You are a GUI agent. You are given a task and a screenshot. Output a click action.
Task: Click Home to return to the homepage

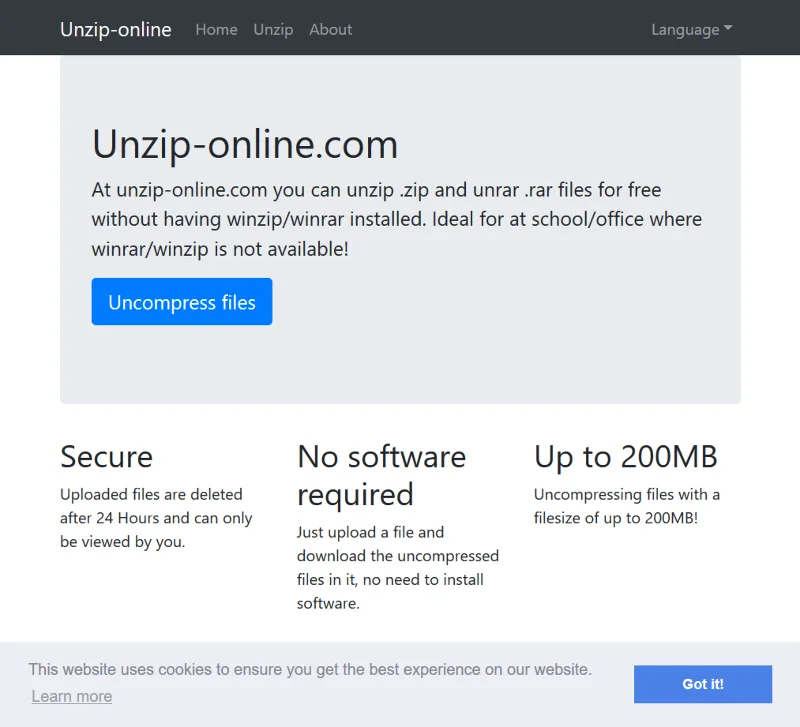[216, 30]
